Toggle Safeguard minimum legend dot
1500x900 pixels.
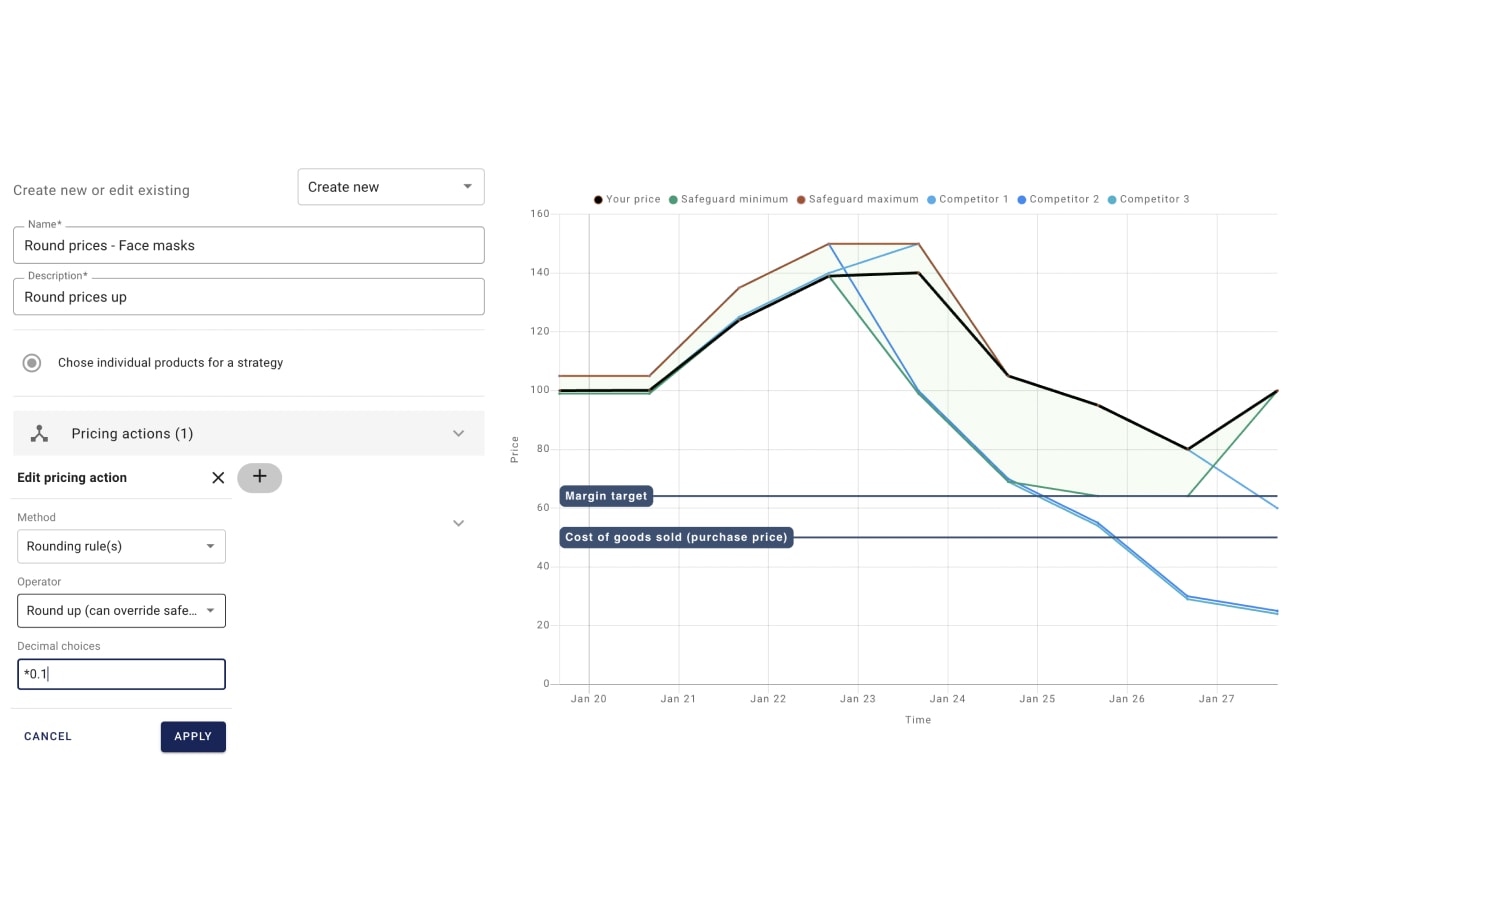(673, 200)
